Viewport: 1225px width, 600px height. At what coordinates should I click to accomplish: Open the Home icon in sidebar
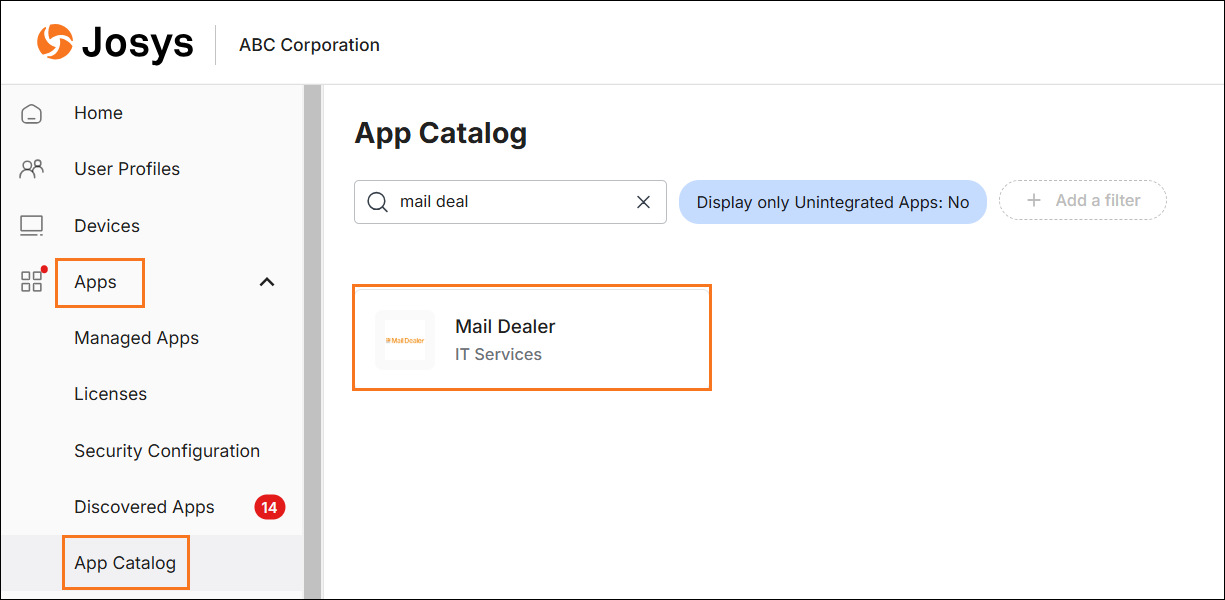[32, 113]
